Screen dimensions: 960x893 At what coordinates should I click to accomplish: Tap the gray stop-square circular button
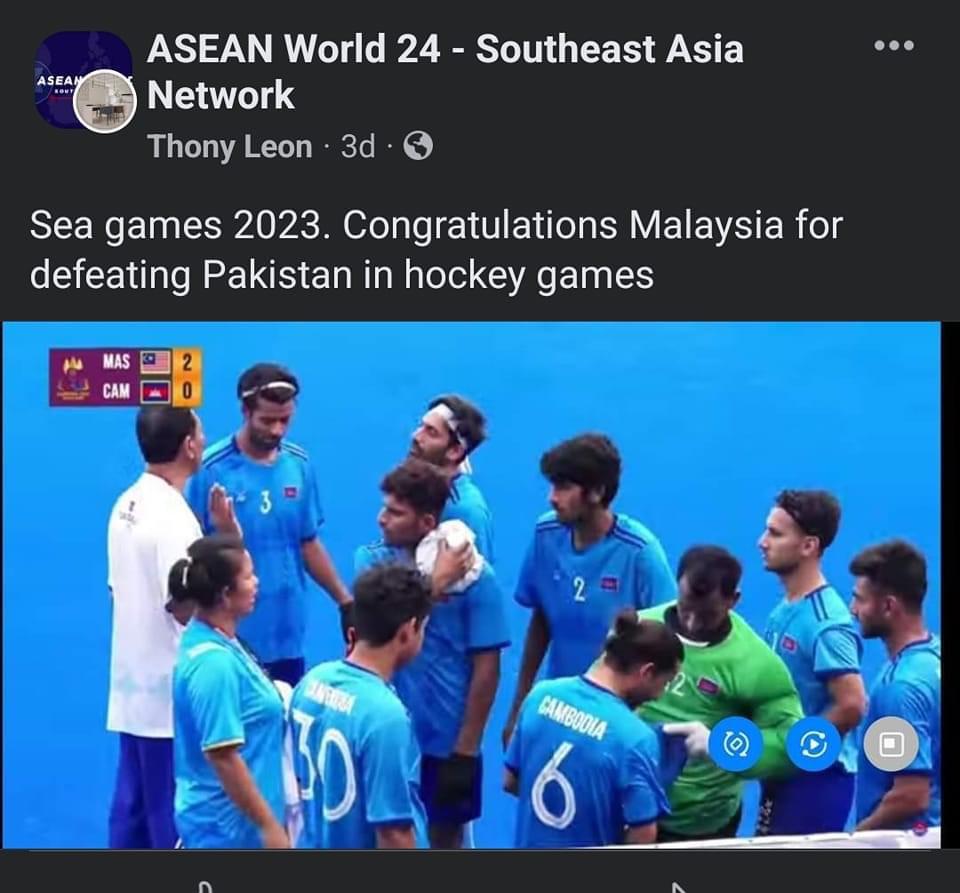pos(891,744)
